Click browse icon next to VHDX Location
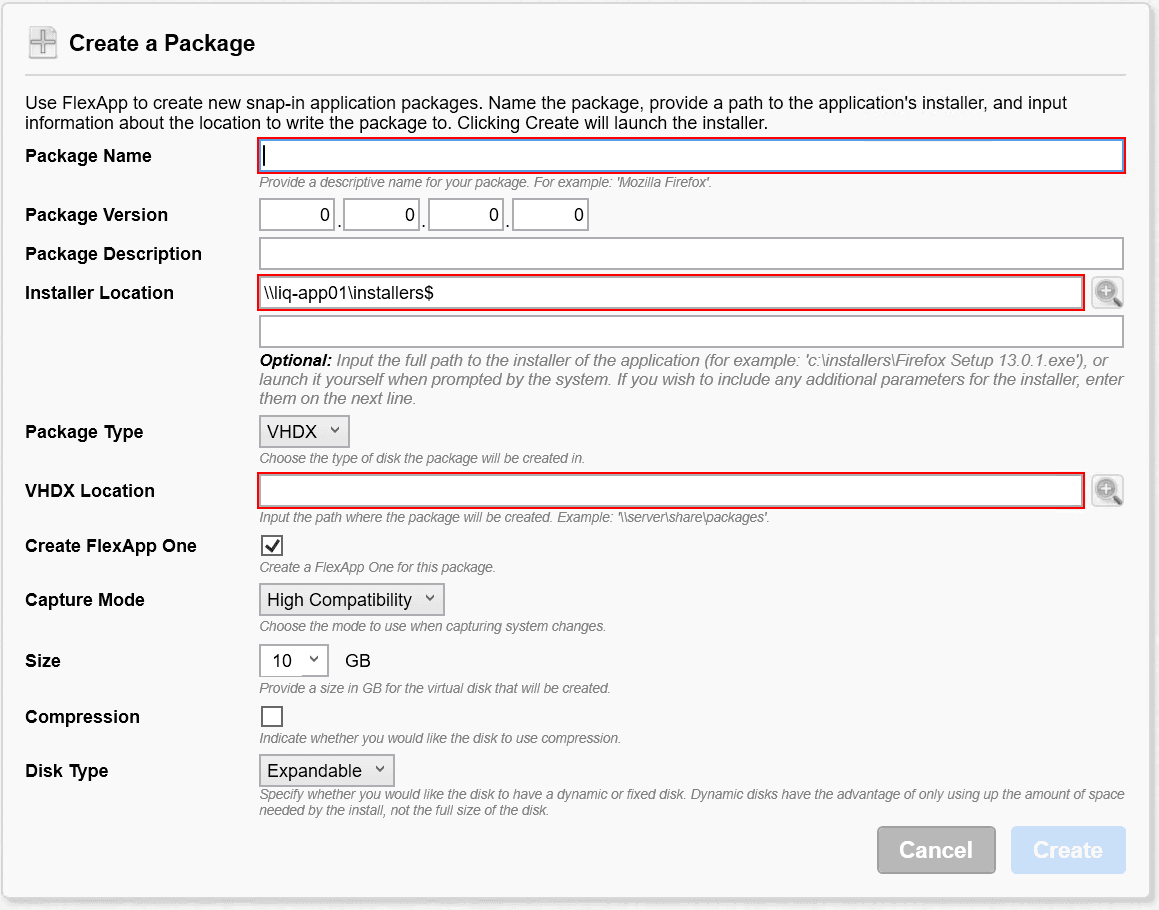This screenshot has height=910, width=1159. click(1107, 491)
